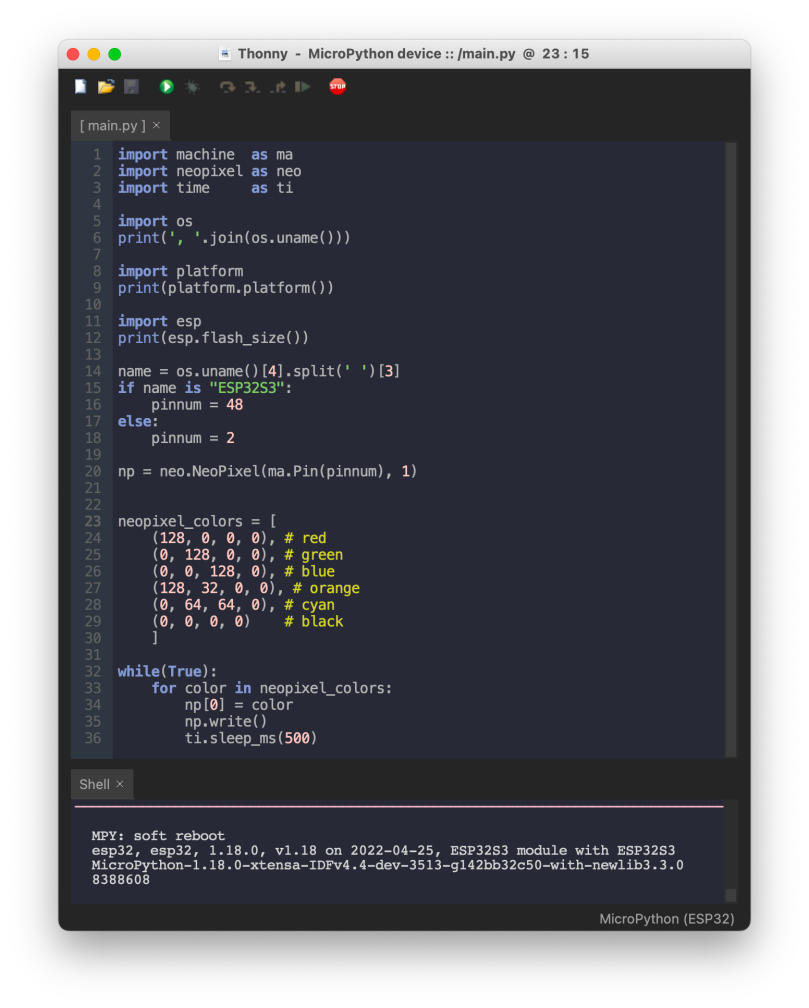Create a new file with toolbar icon

80,87
